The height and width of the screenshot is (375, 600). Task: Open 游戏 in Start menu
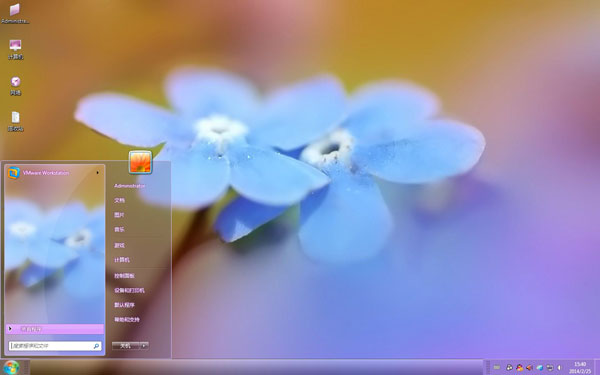tap(119, 245)
